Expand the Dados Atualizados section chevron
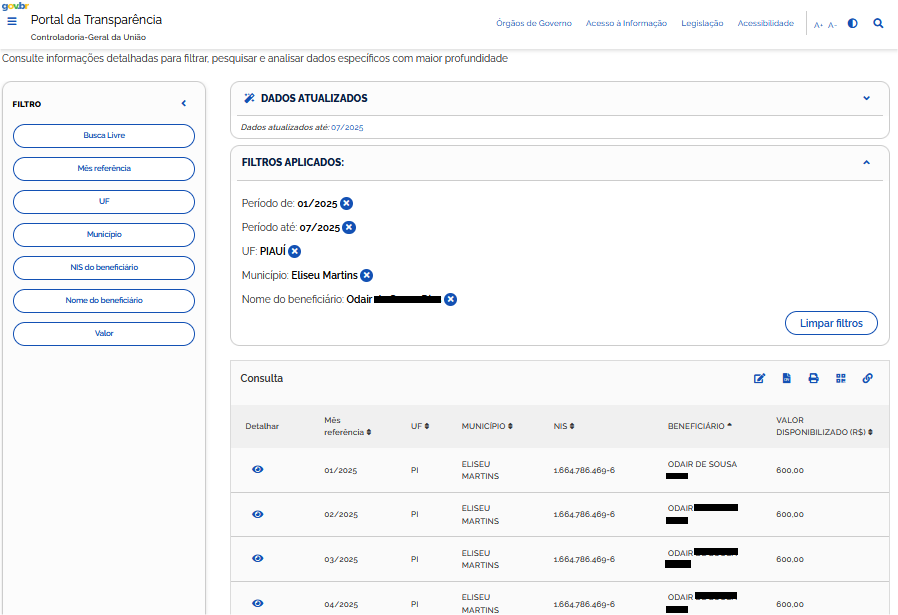This screenshot has height=615, width=898. click(x=867, y=98)
